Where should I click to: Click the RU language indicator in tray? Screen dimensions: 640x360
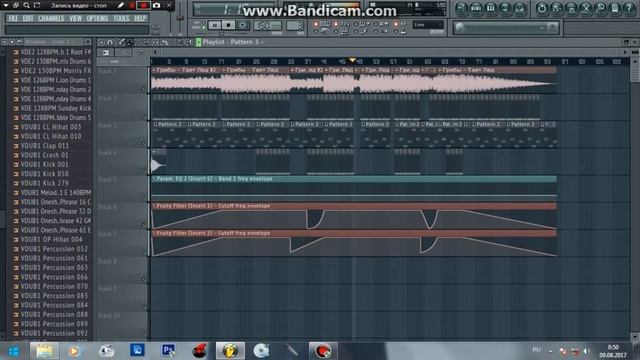point(536,350)
